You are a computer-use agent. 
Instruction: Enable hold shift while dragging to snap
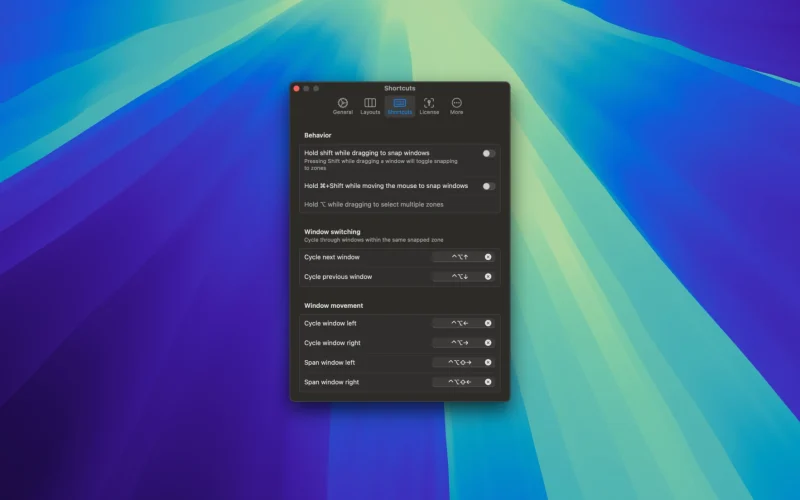tap(488, 153)
